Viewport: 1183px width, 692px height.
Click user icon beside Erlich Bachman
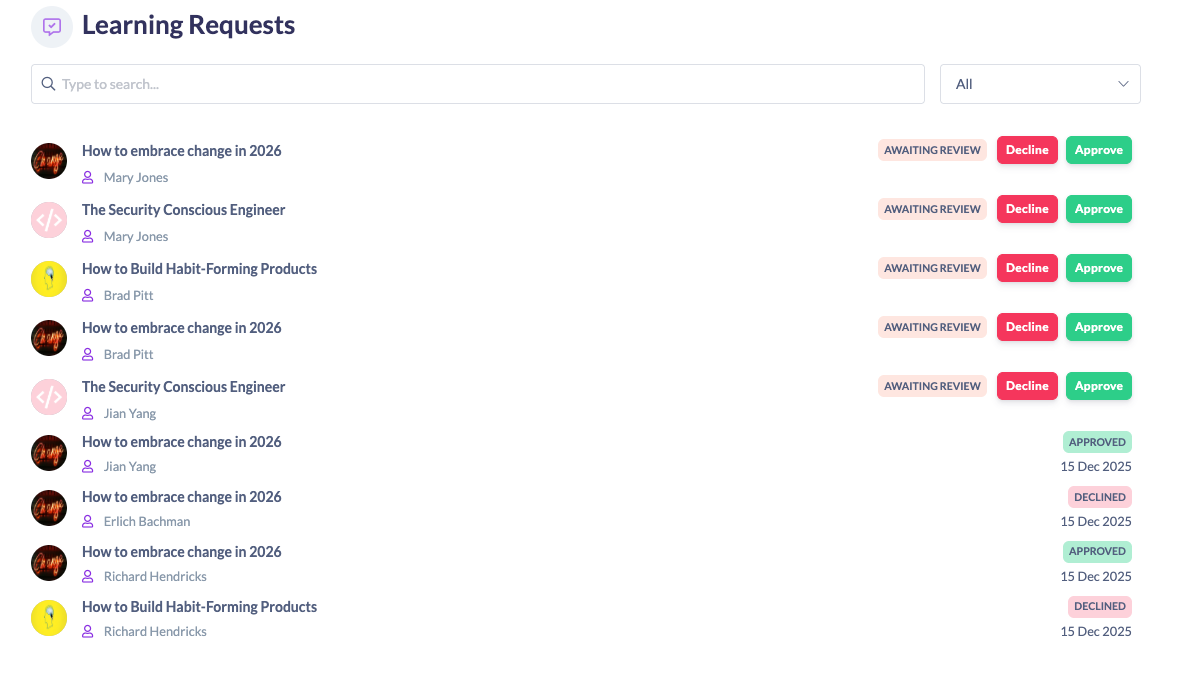(88, 522)
